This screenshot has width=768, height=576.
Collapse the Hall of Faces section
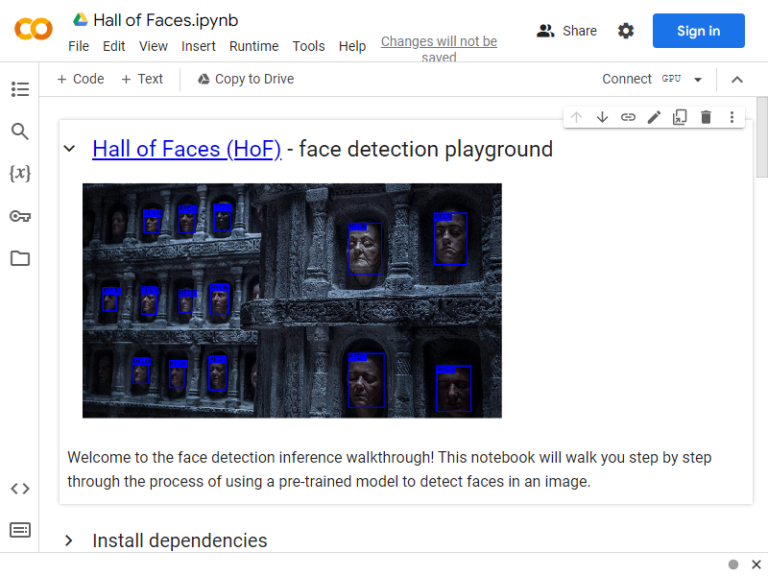click(x=70, y=148)
